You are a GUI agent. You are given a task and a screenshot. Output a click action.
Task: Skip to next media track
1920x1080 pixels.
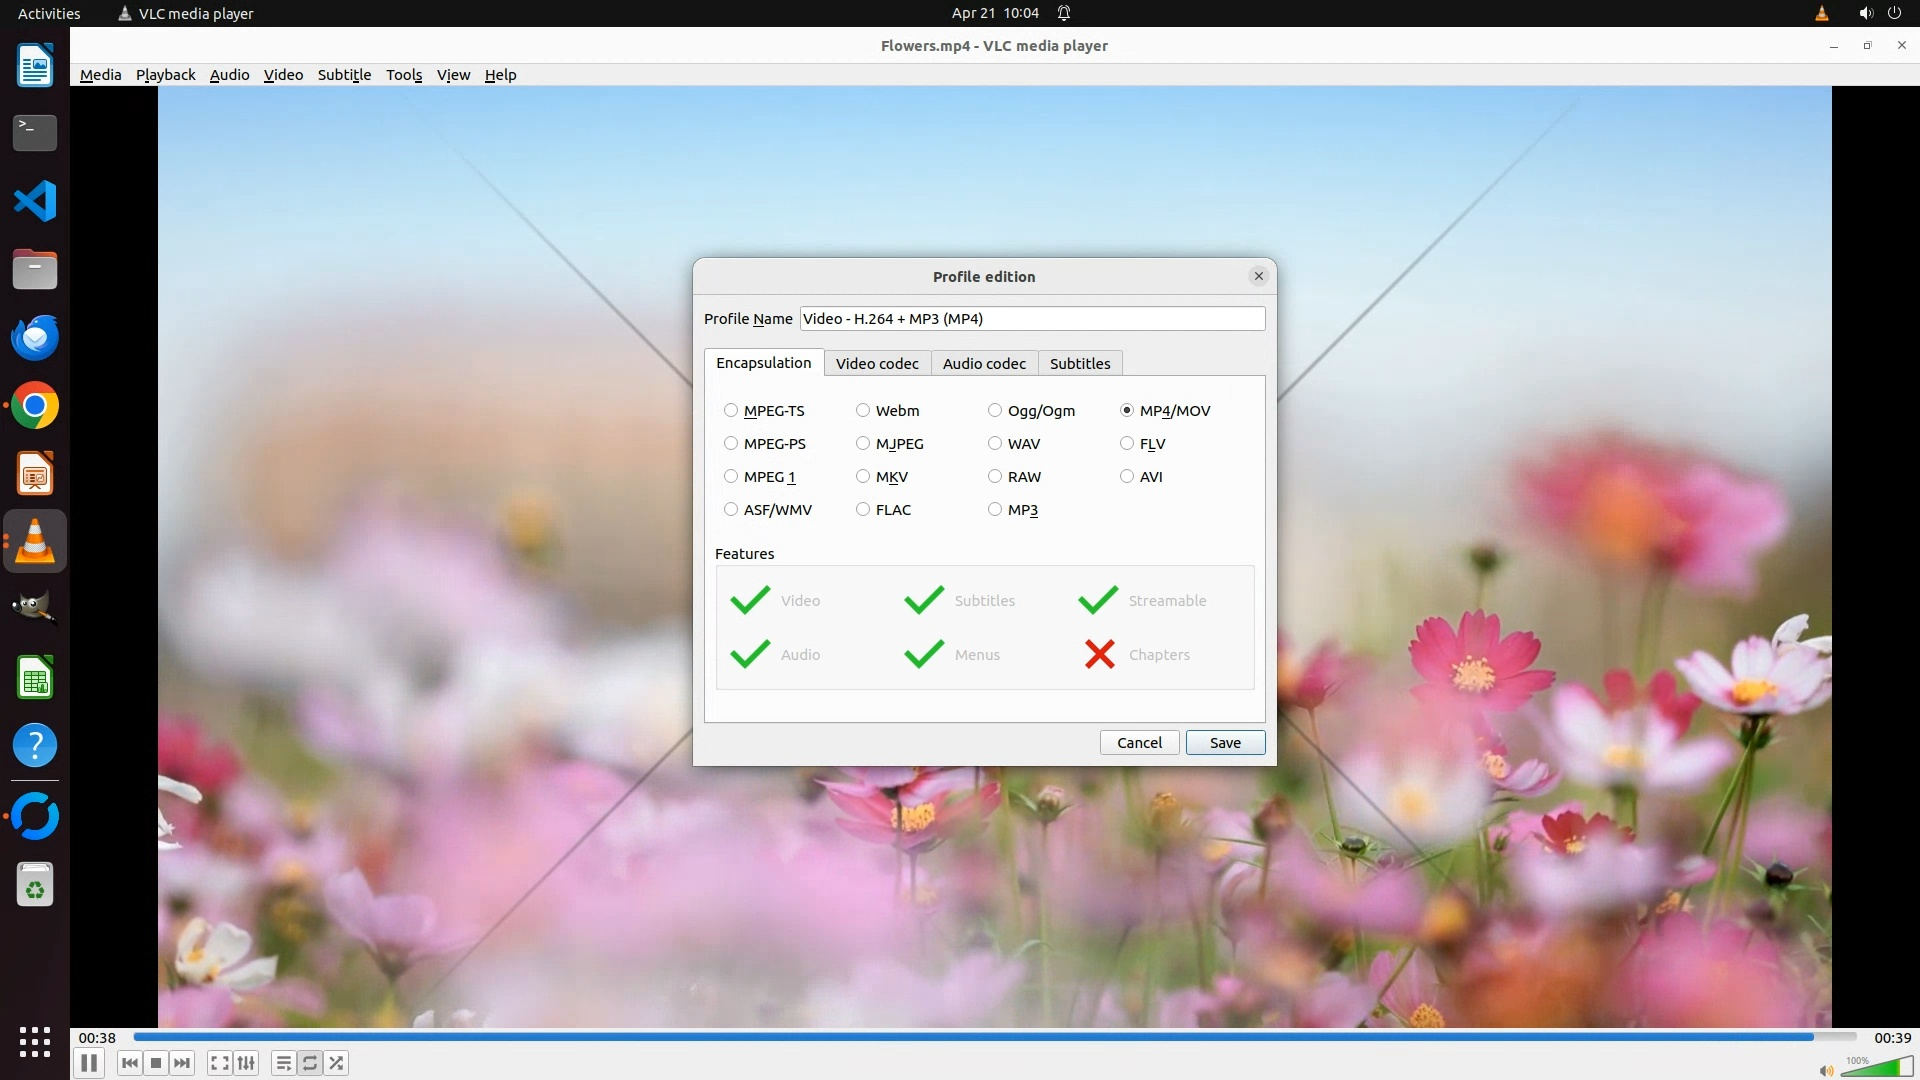coord(182,1063)
